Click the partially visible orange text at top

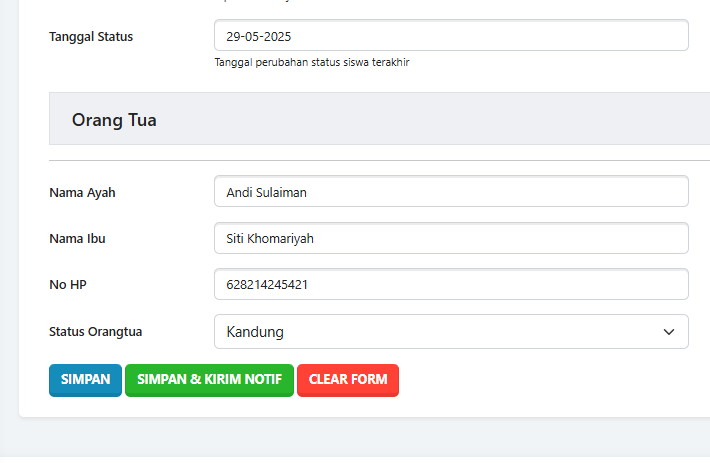(x=250, y=2)
